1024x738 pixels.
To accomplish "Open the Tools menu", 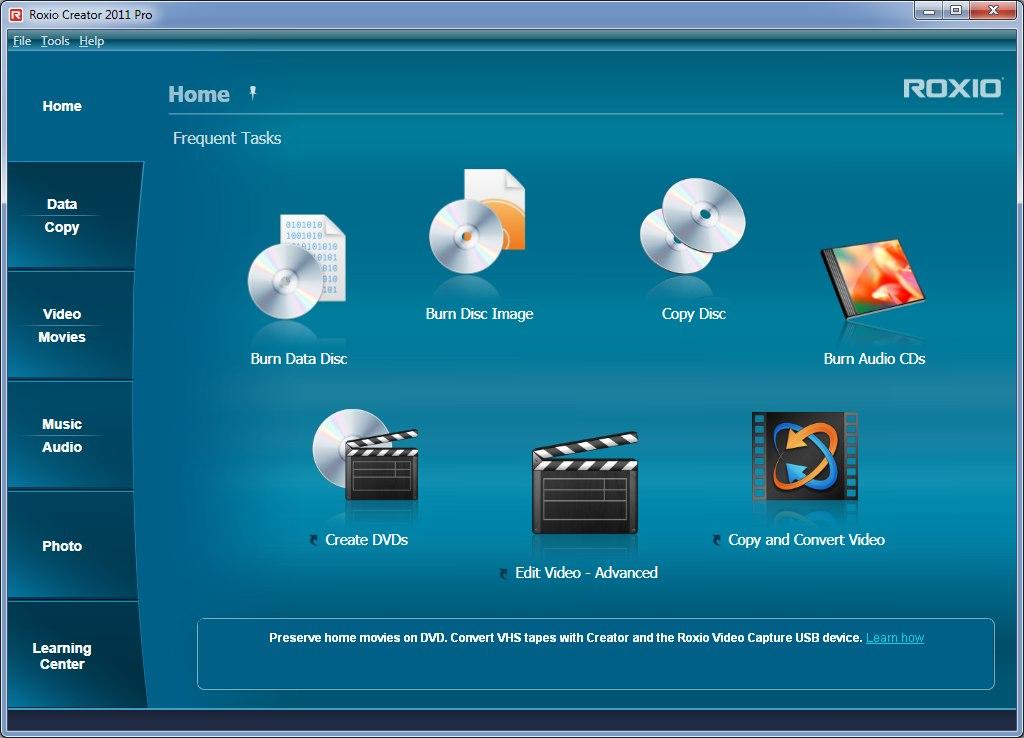I will [55, 41].
